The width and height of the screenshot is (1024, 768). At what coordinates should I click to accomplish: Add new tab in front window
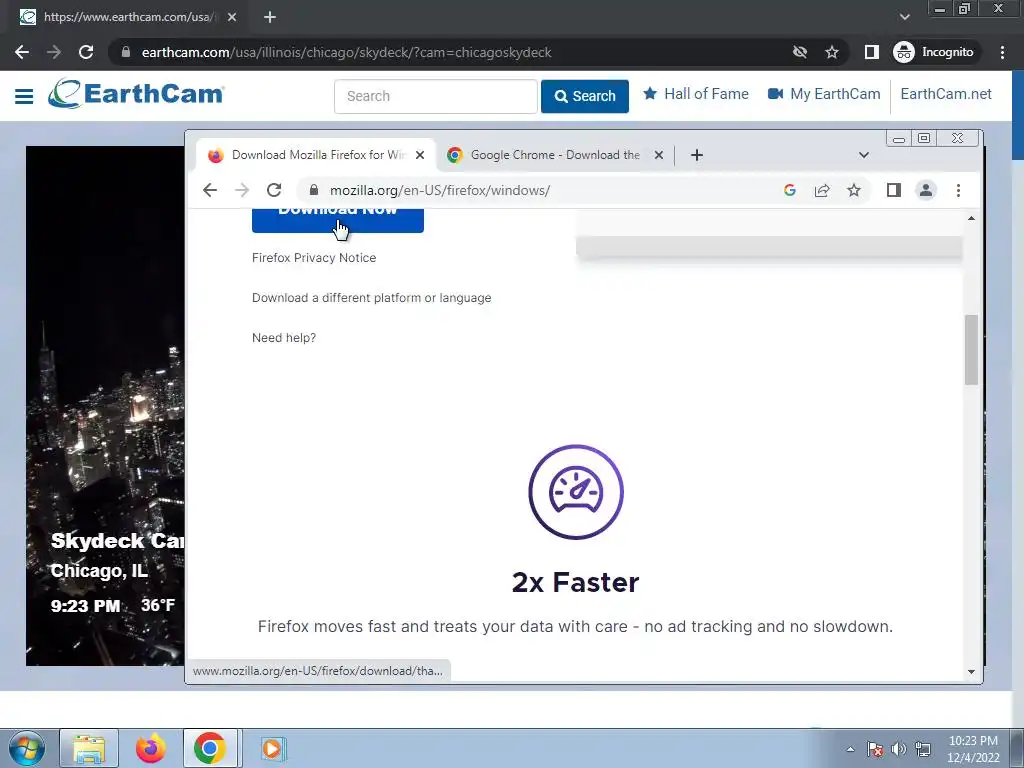coord(697,155)
